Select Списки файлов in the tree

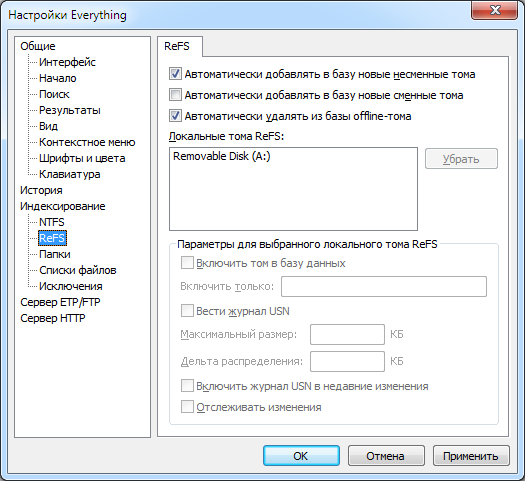(x=78, y=270)
